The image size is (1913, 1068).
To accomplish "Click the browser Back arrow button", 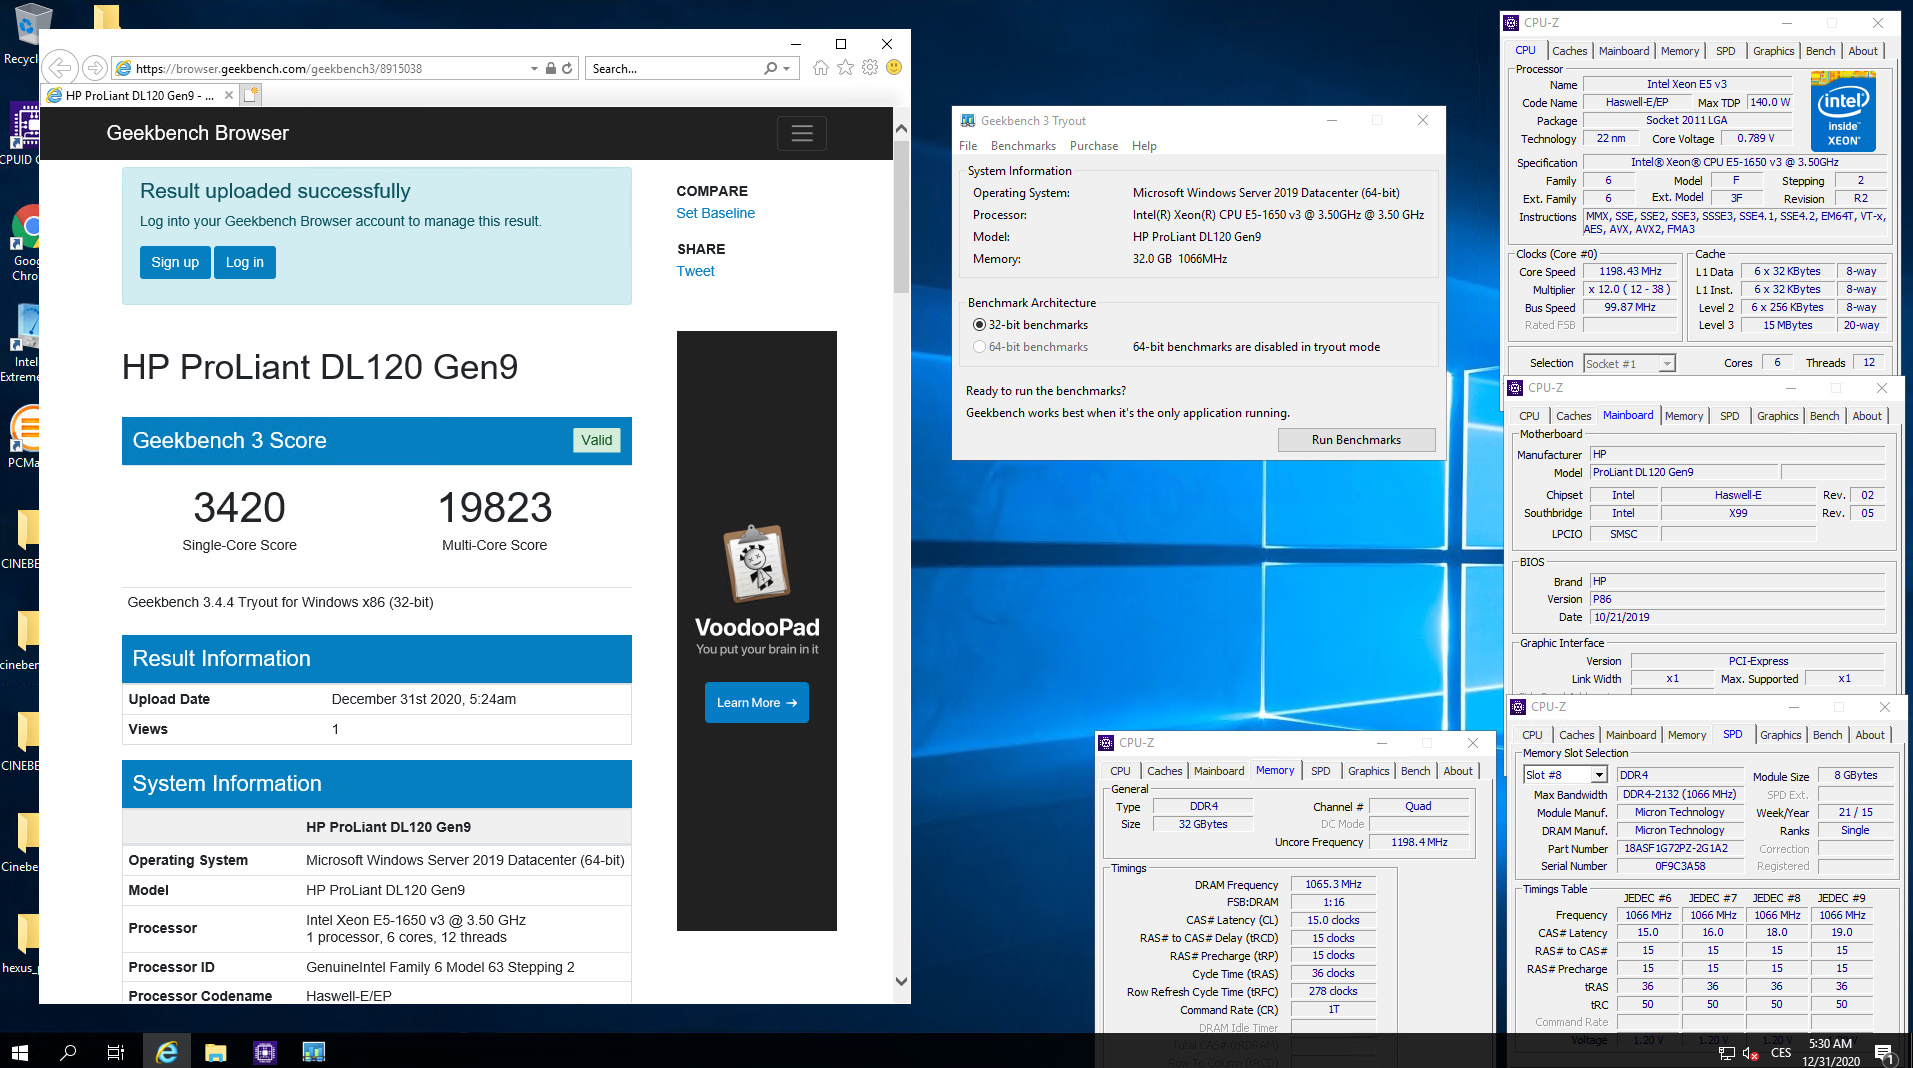I will (x=61, y=68).
